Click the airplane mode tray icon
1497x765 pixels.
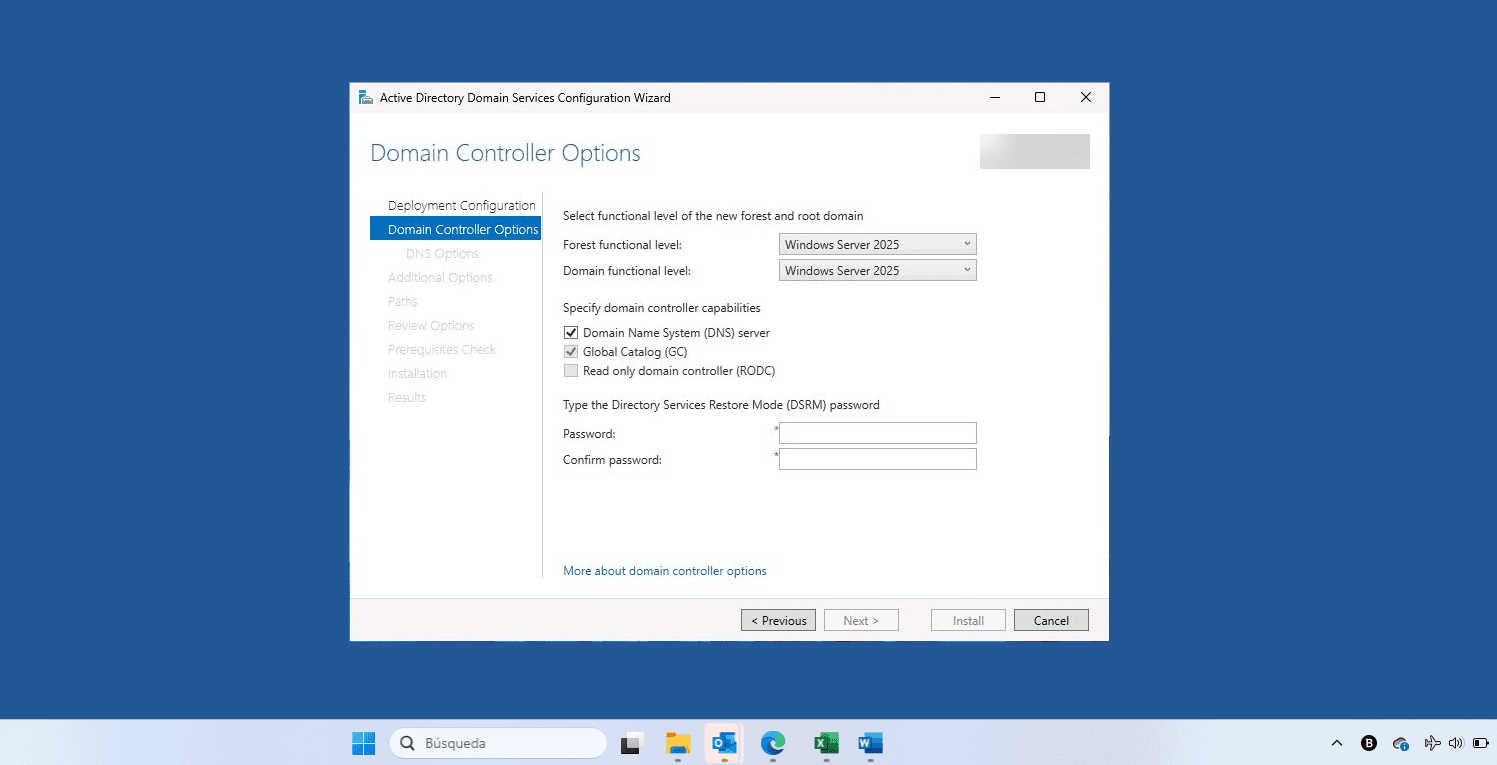(x=1432, y=743)
